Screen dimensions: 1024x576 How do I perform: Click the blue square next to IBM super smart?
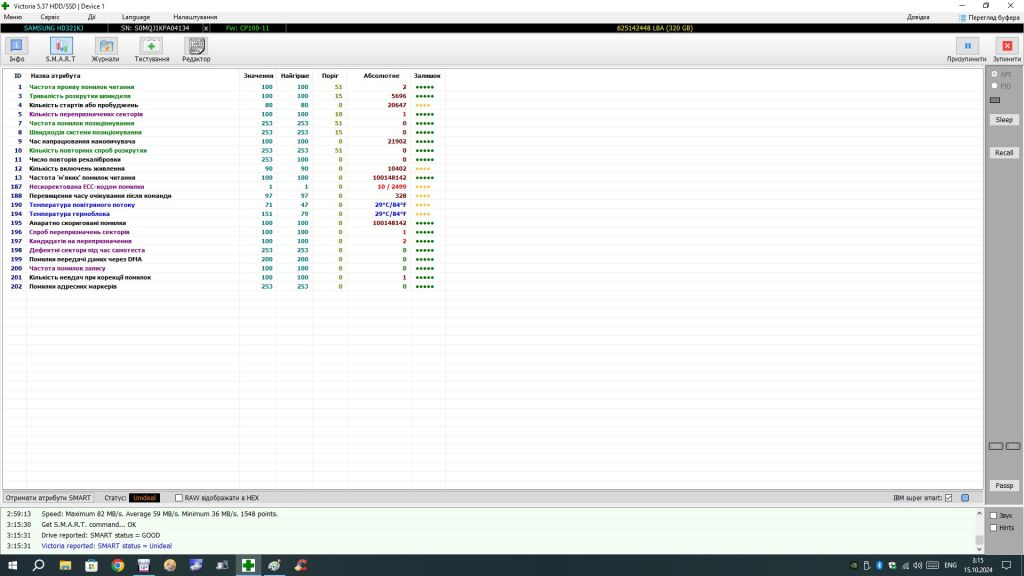click(965, 498)
